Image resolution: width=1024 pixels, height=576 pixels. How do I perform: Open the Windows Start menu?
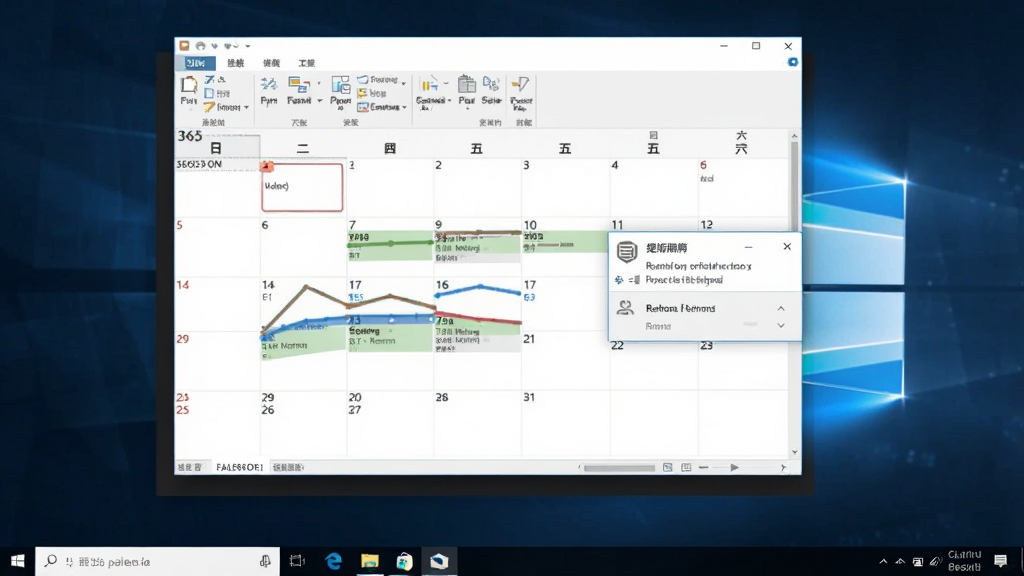pos(18,561)
